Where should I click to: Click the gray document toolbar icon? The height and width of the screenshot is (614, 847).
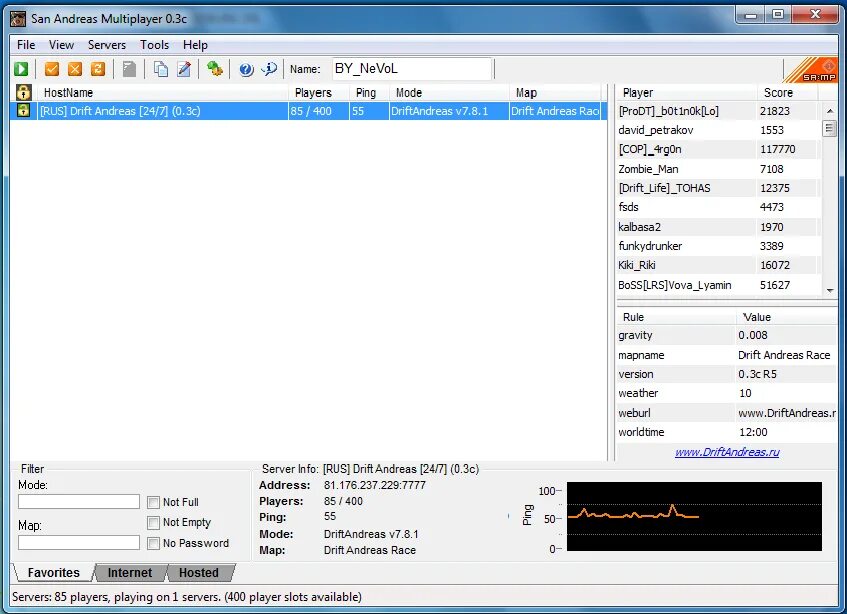(129, 69)
